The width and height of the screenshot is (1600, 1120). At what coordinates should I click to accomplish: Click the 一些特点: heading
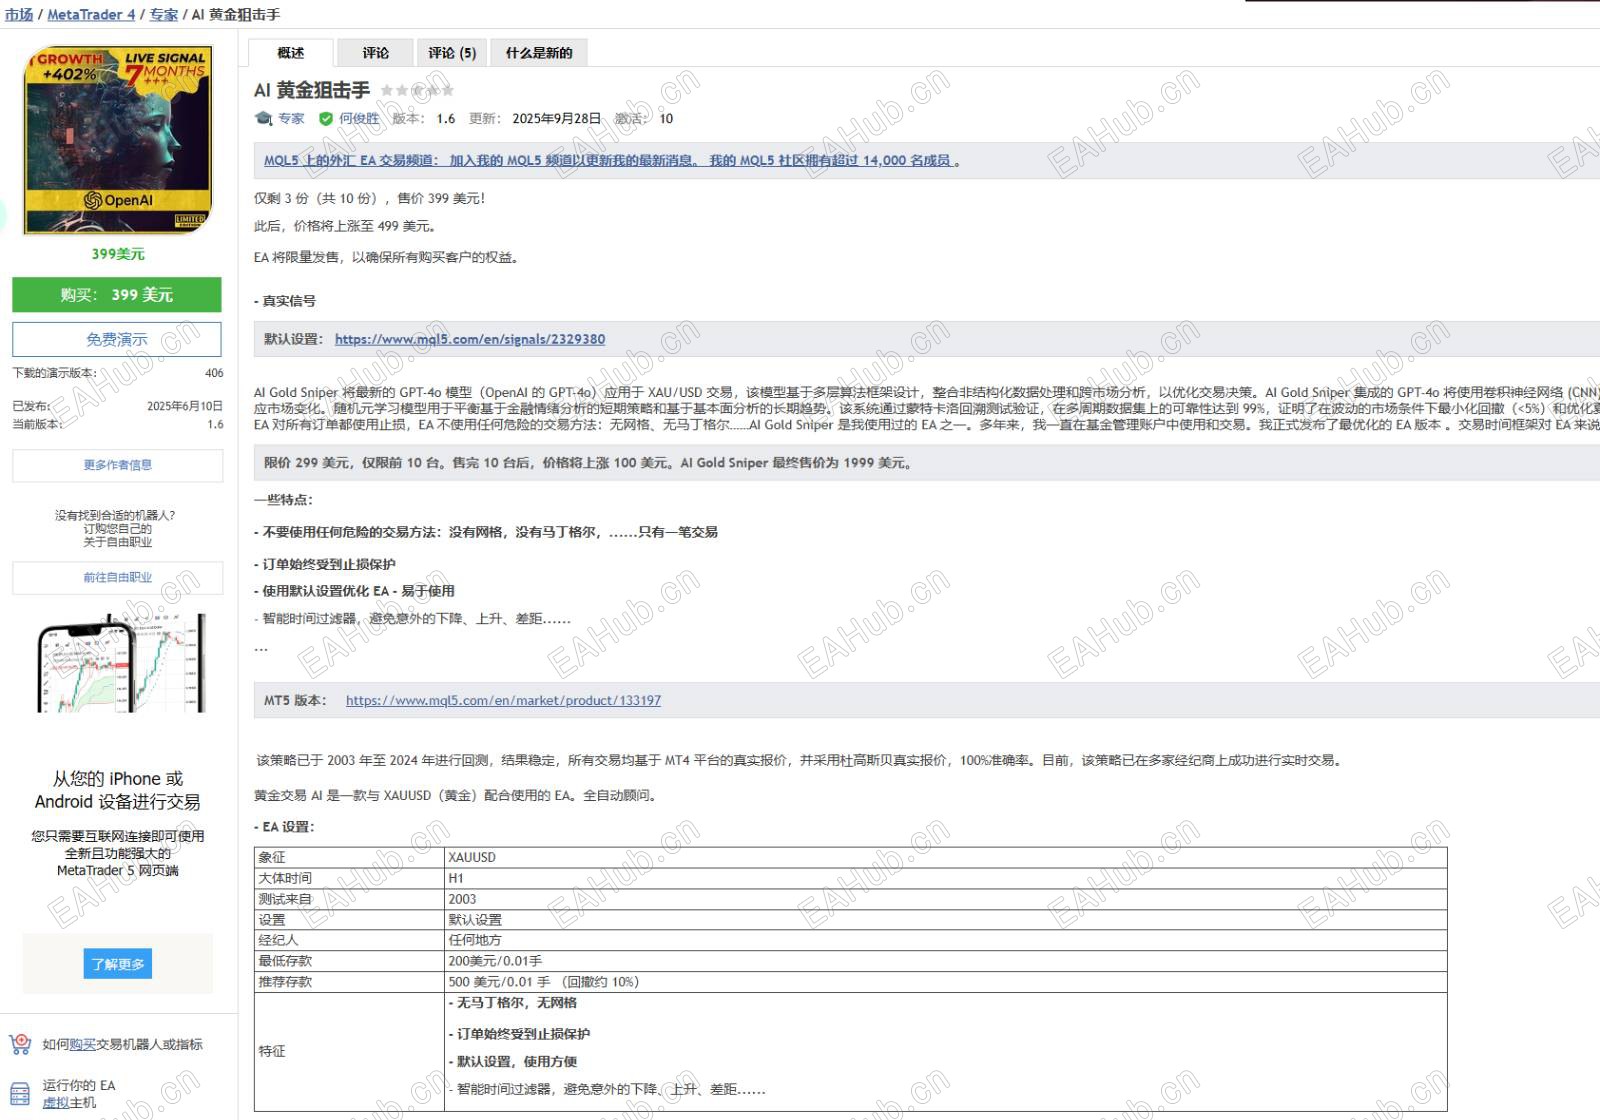coord(283,499)
